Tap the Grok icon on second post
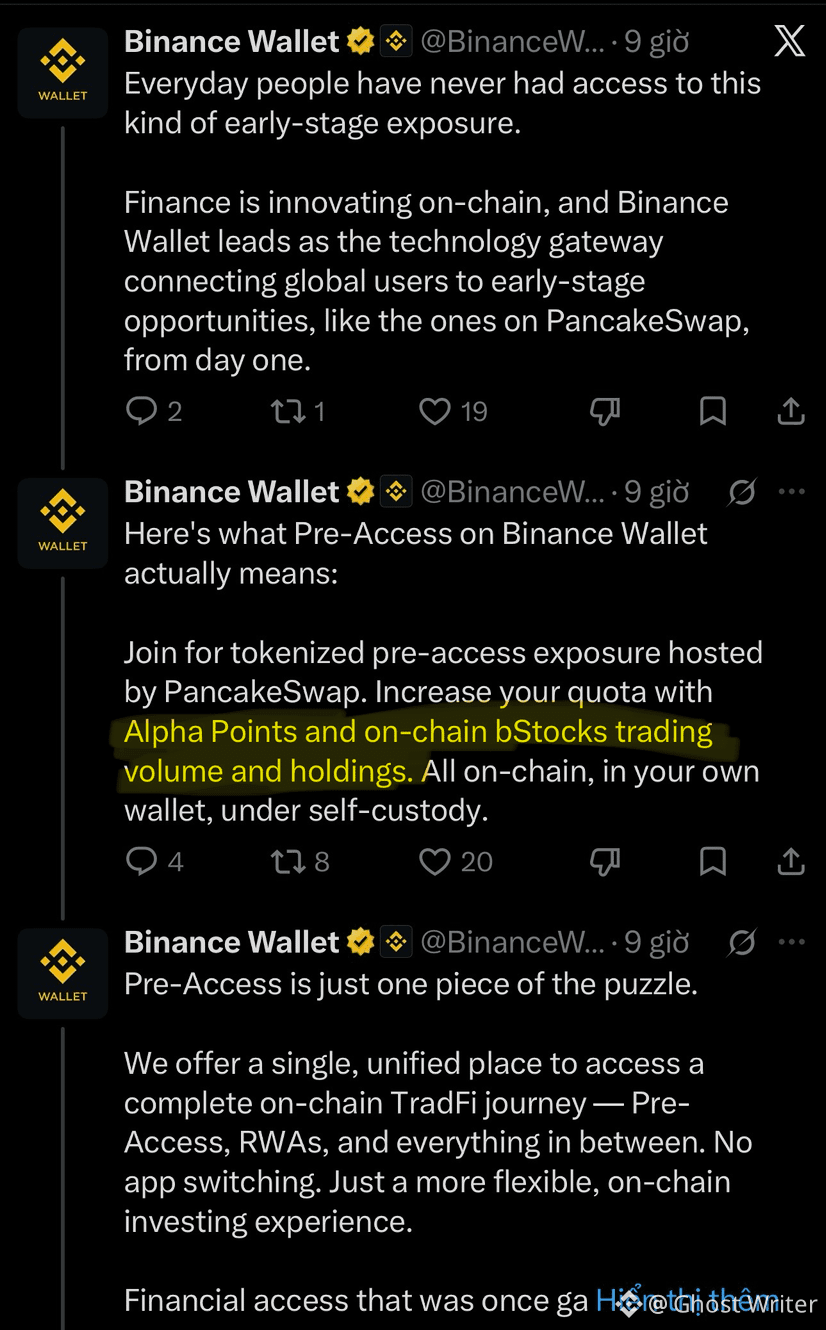The width and height of the screenshot is (826, 1330). 742,492
